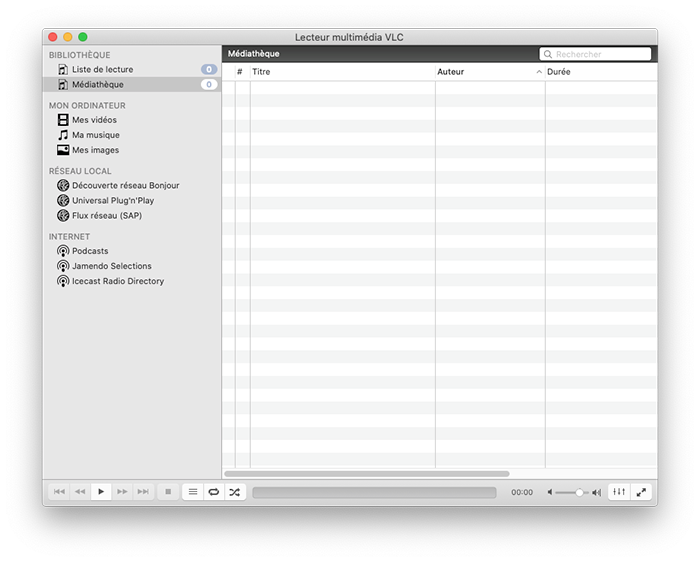Skip to next track button
The image size is (700, 562).
point(143,492)
